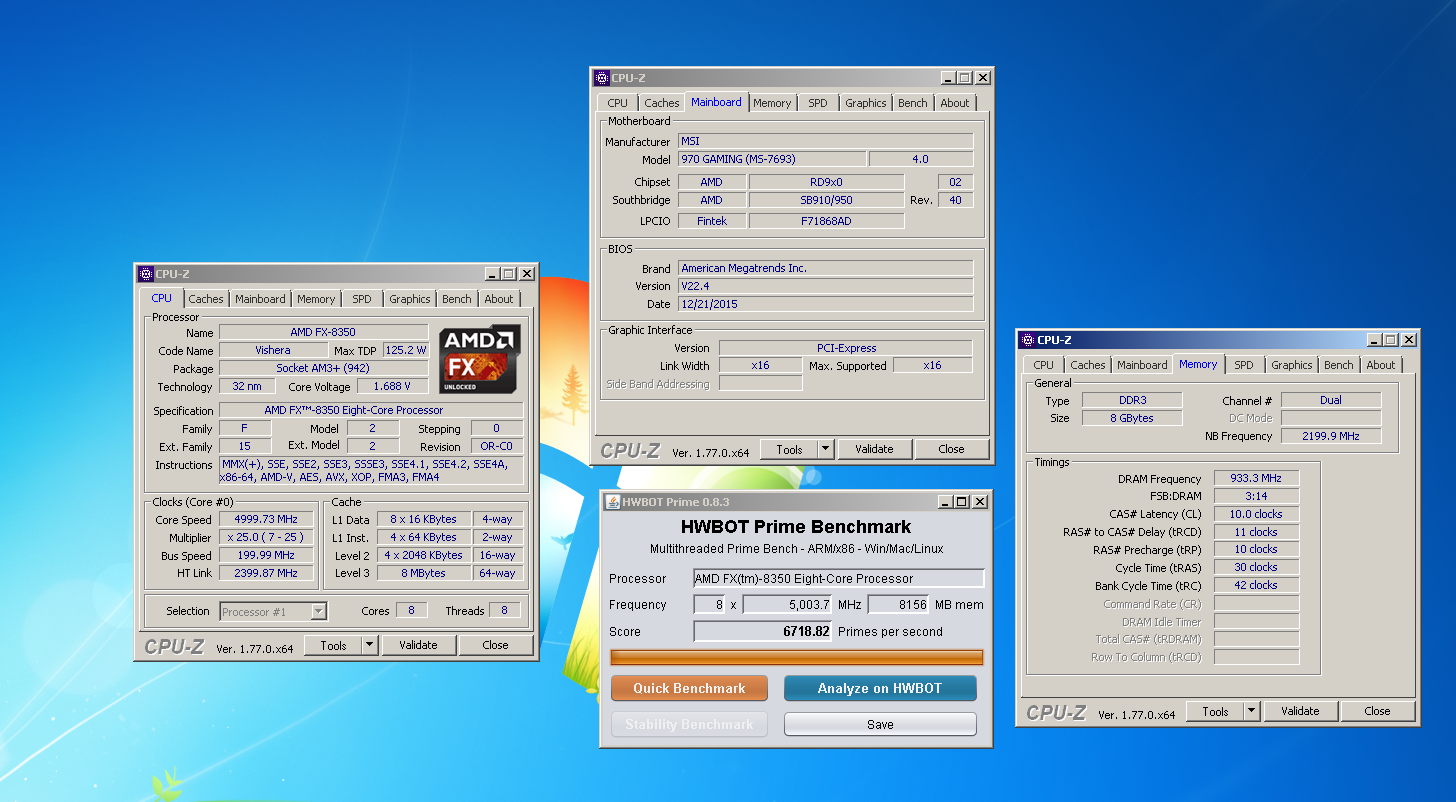The width and height of the screenshot is (1456, 802).
Task: Click Close button in CPU window
Action: point(496,645)
